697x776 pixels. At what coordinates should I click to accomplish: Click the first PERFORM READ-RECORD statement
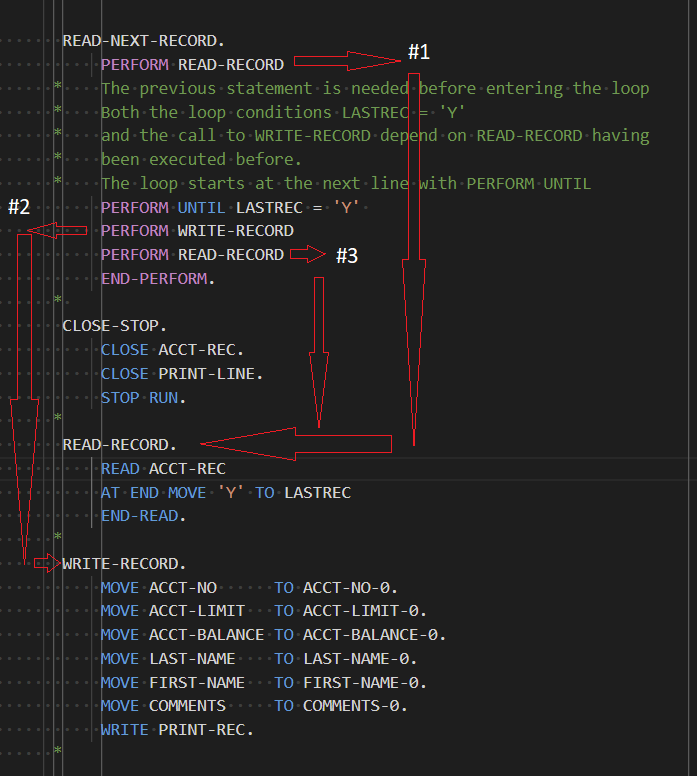(x=193, y=64)
